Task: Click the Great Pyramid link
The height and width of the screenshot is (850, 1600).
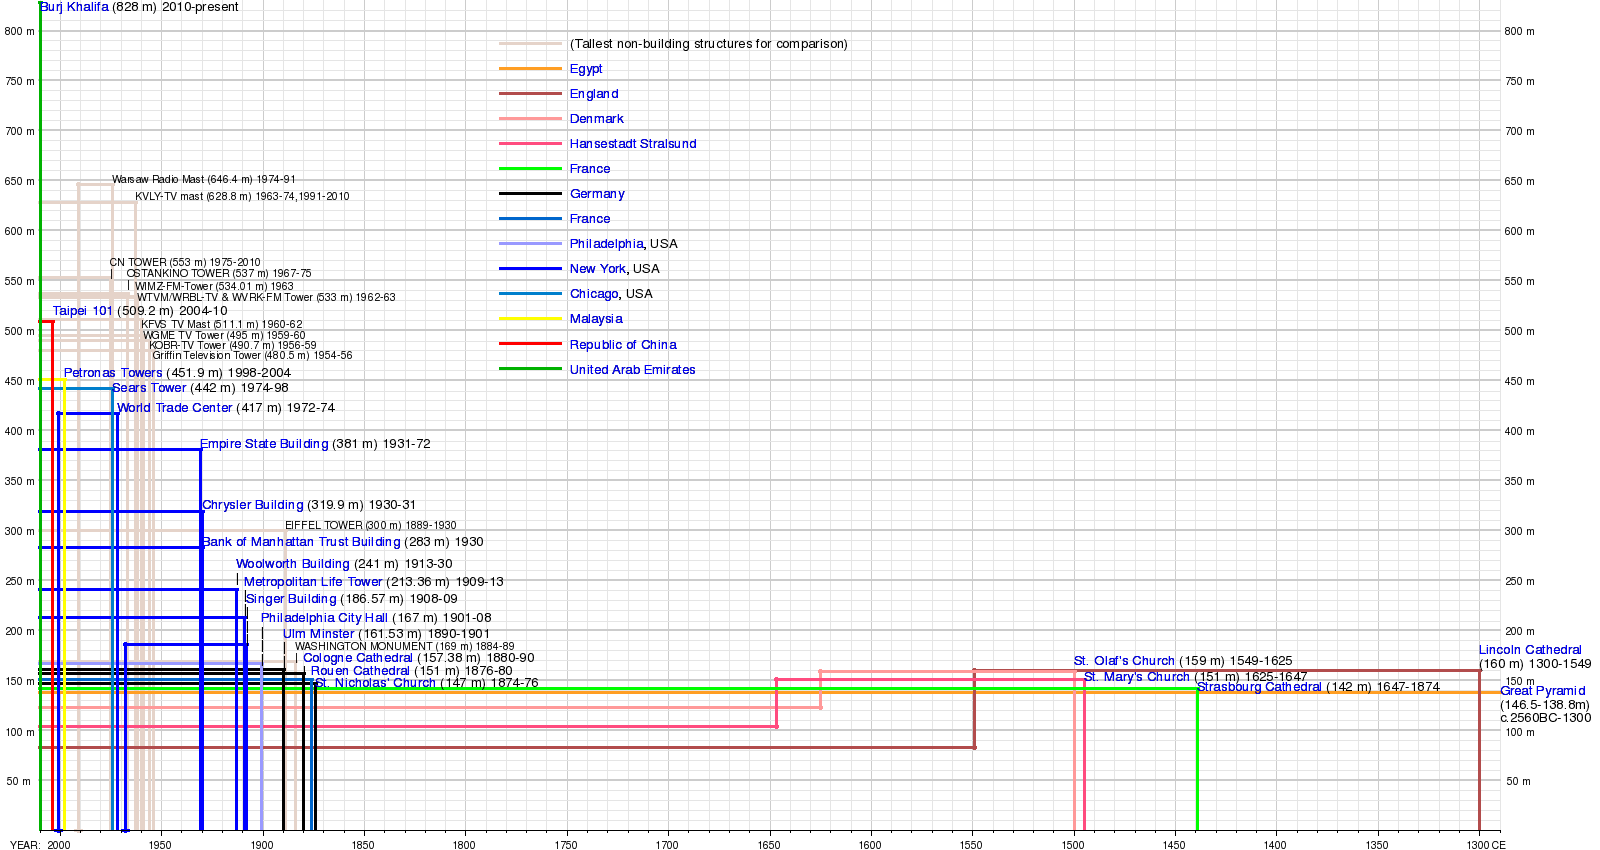Action: [1542, 691]
